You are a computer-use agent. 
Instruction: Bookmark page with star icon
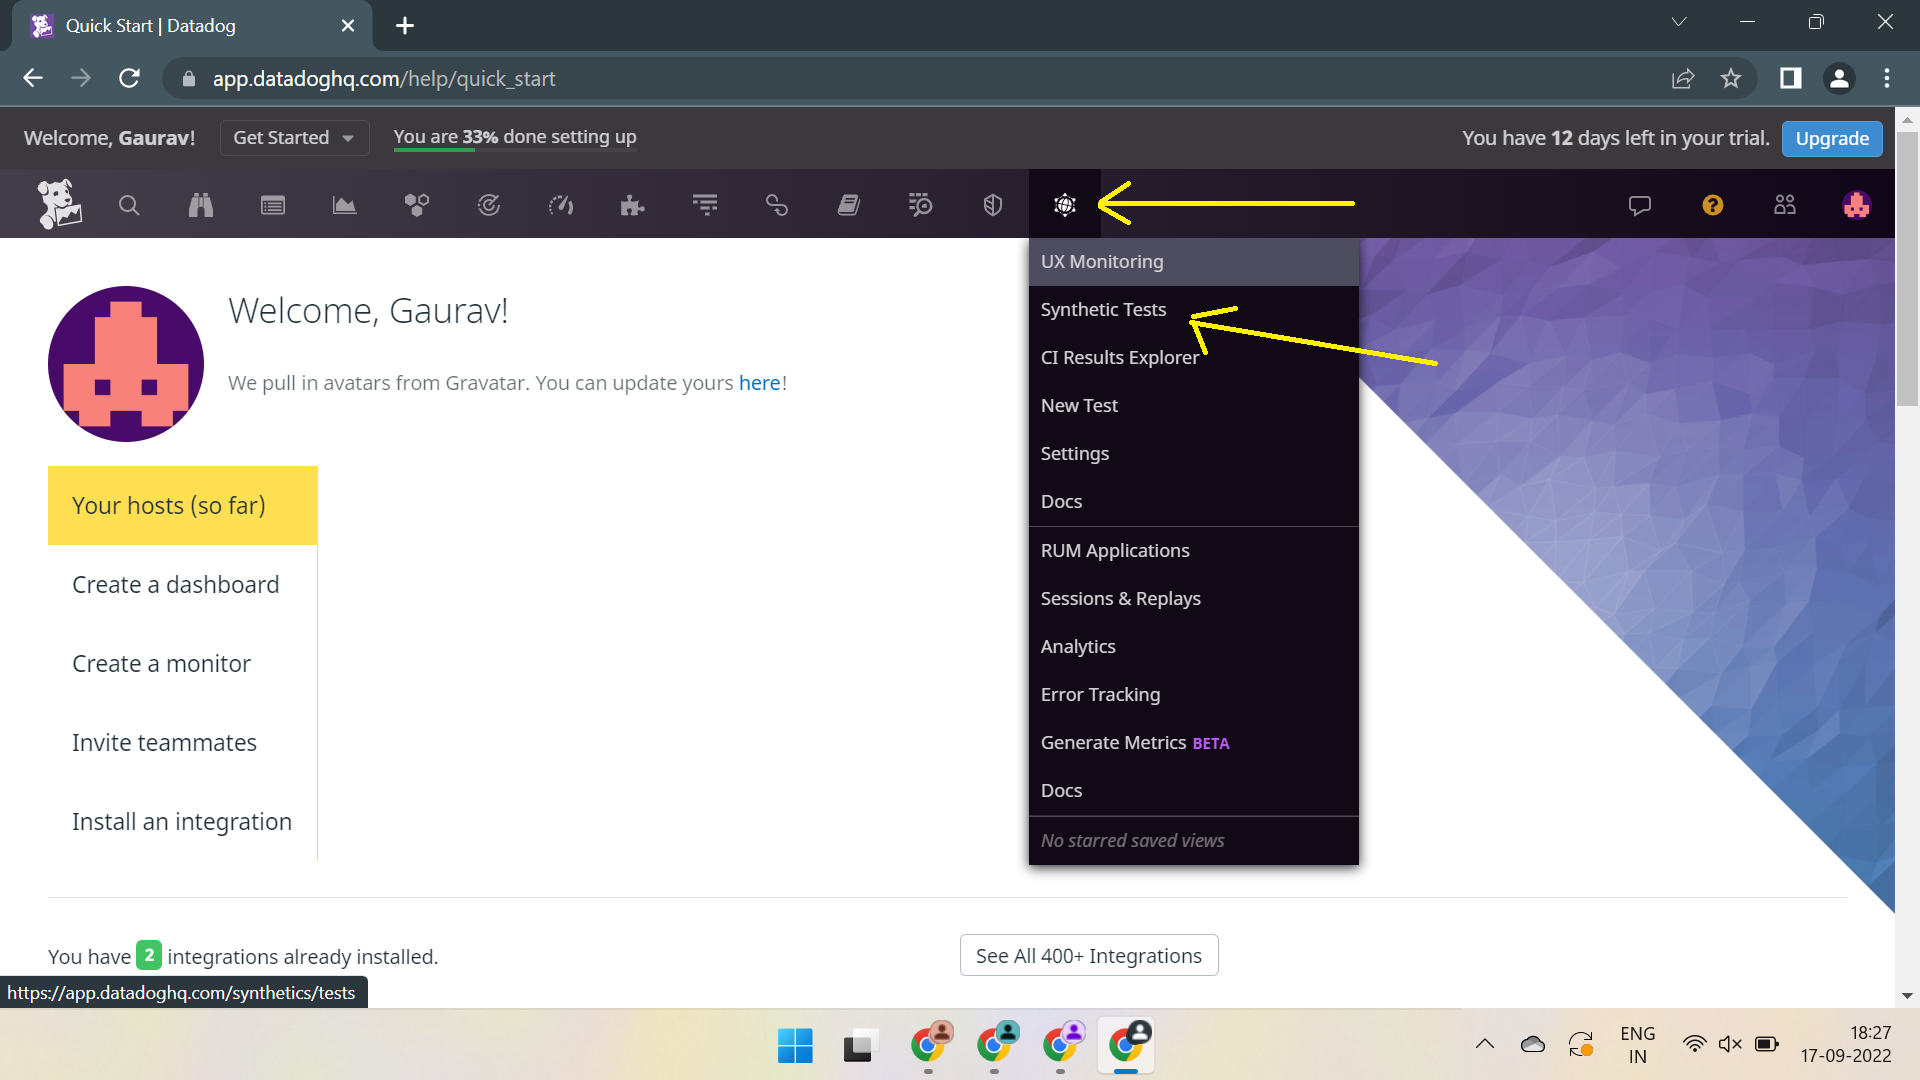[1731, 78]
